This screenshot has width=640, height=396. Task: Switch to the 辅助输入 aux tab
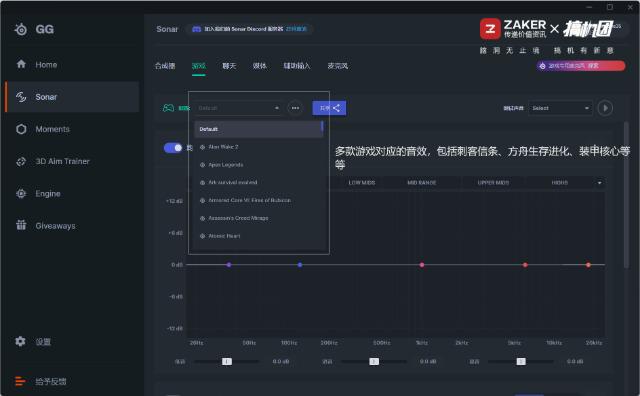pyautogui.click(x=297, y=66)
